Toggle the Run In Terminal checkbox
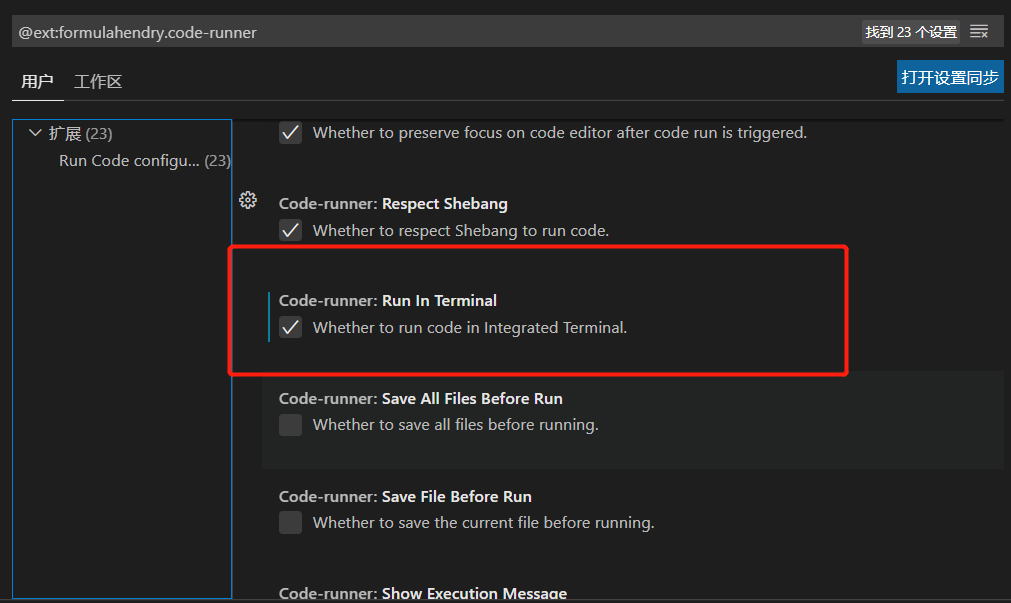This screenshot has width=1011, height=603. pos(290,327)
